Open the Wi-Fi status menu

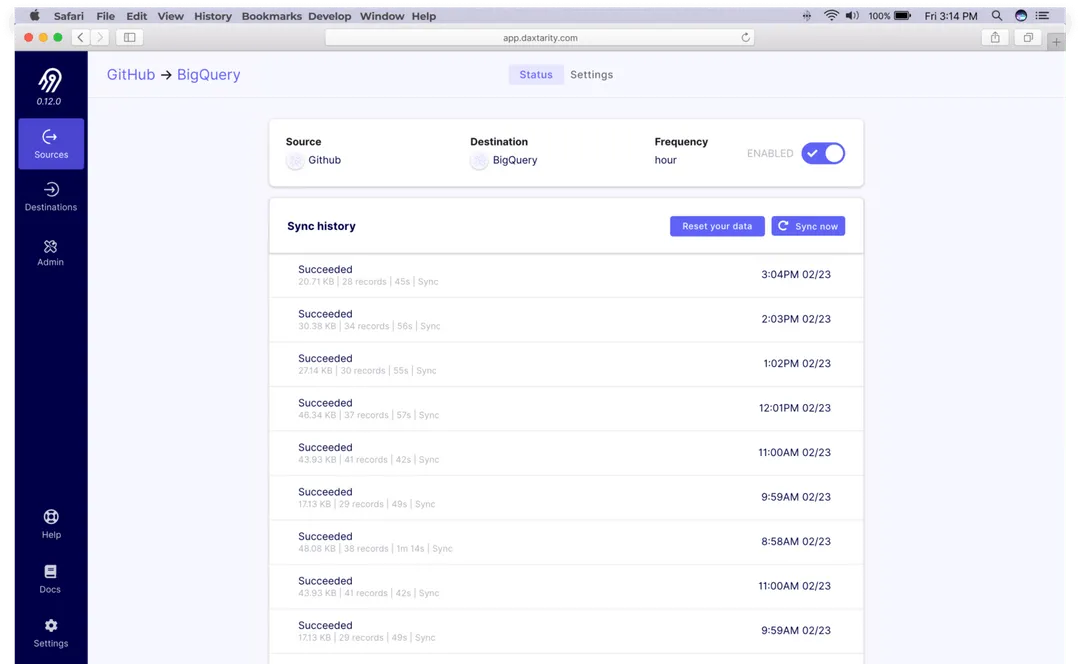click(x=831, y=15)
